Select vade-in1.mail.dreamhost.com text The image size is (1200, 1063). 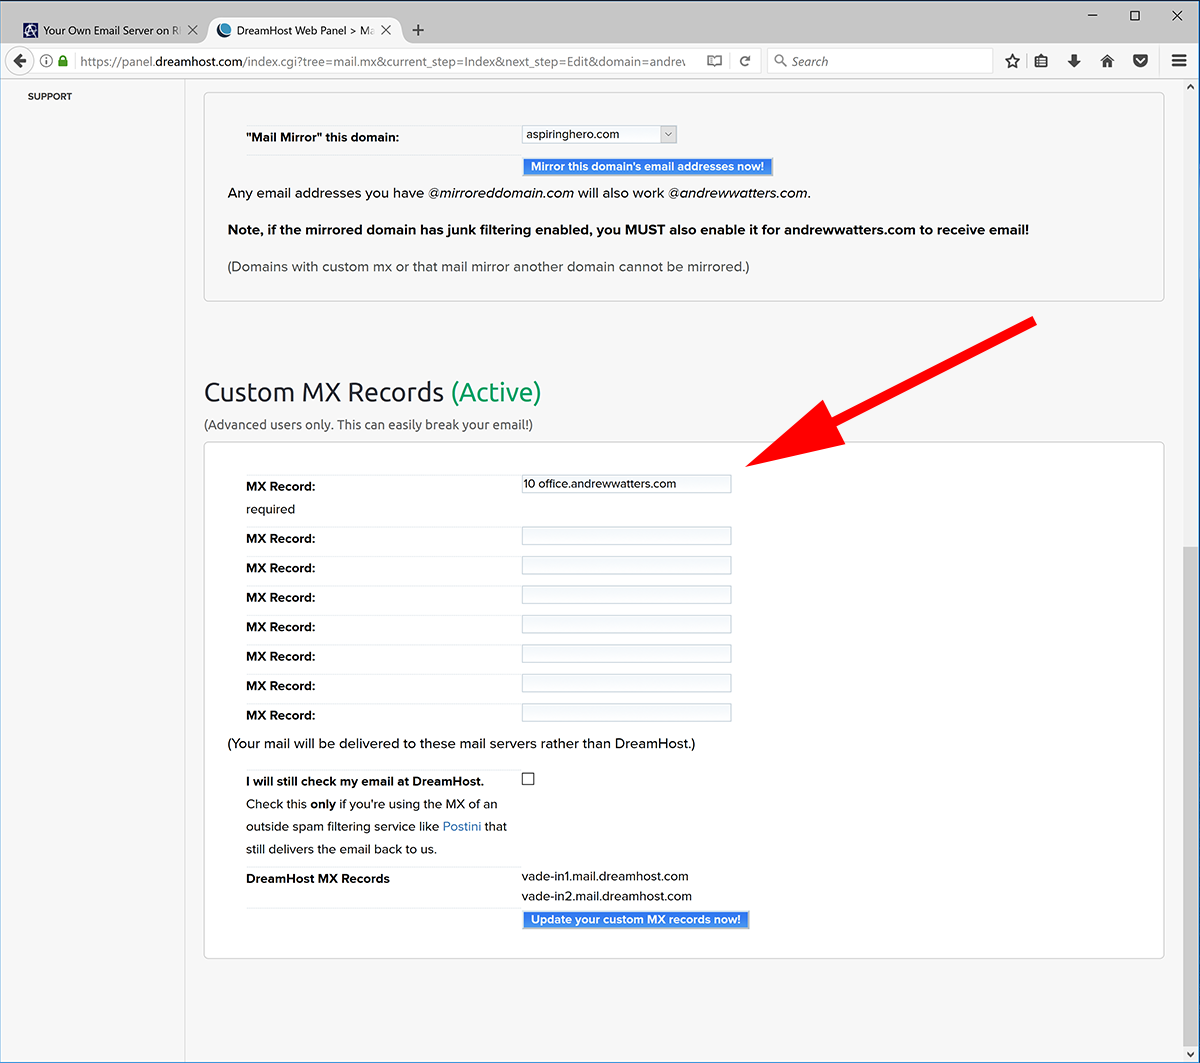605,877
